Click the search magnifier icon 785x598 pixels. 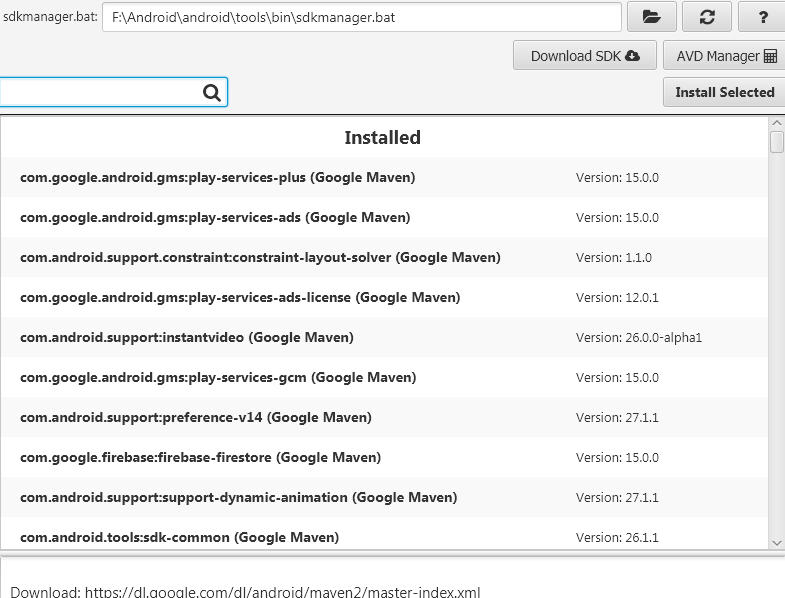coord(212,93)
